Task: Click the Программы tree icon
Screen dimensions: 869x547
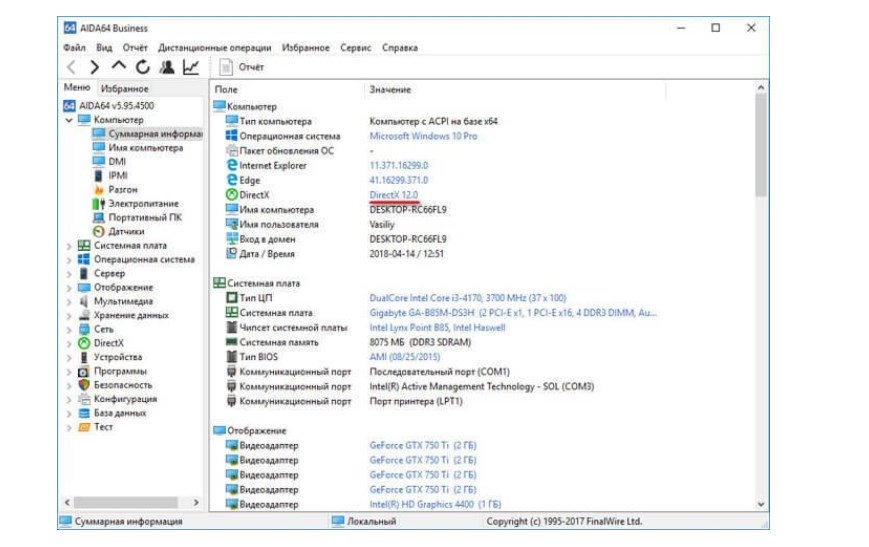Action: pyautogui.click(x=84, y=371)
